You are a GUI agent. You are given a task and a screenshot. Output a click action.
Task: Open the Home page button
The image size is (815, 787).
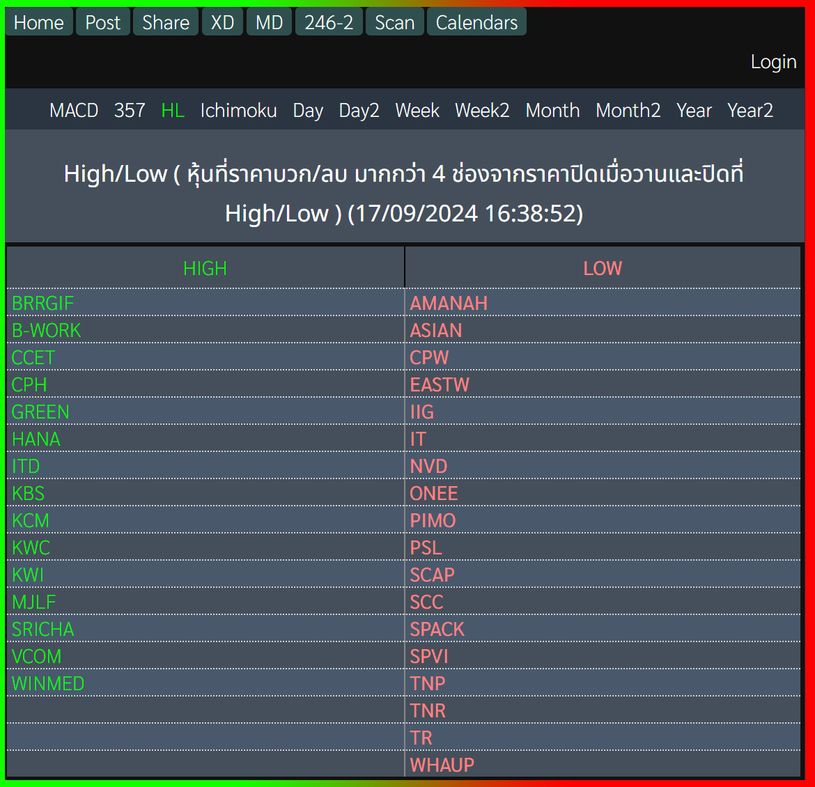(39, 22)
